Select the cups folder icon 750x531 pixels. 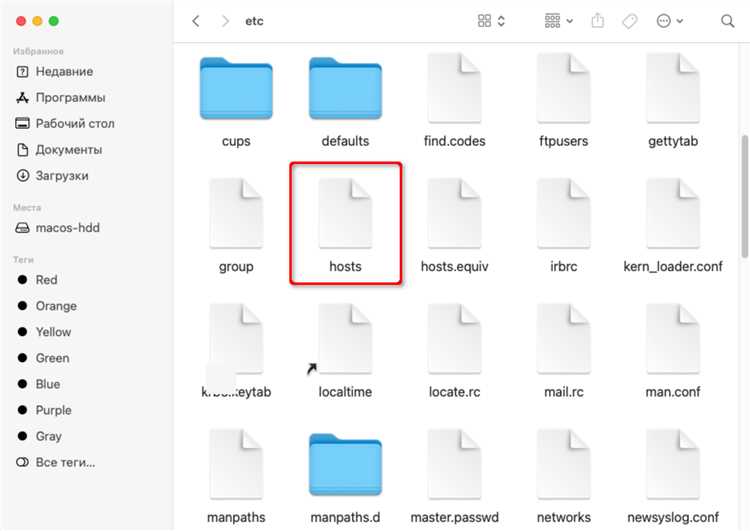(x=236, y=88)
